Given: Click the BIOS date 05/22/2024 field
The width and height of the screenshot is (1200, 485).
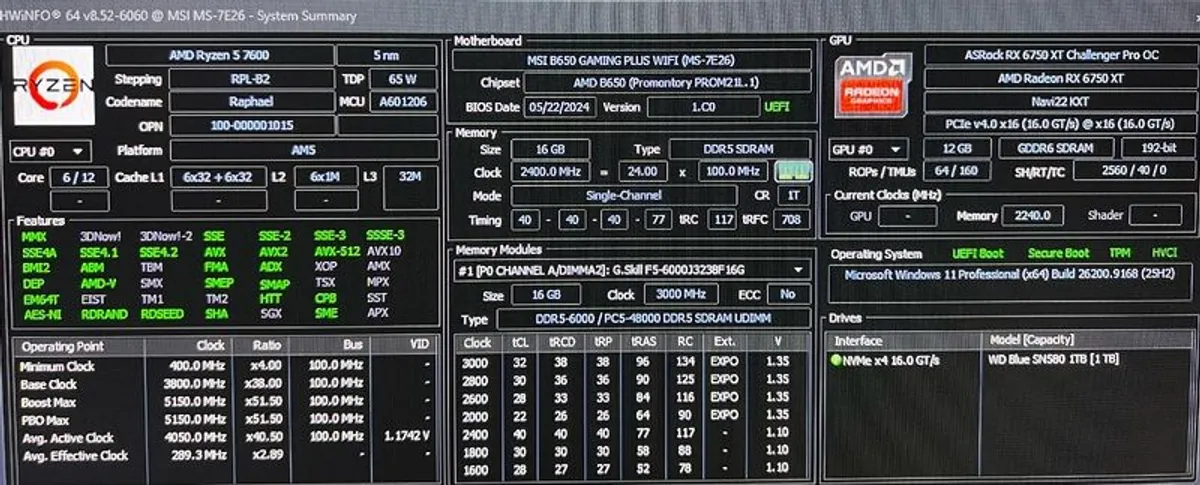Looking at the screenshot, I should (x=560, y=107).
